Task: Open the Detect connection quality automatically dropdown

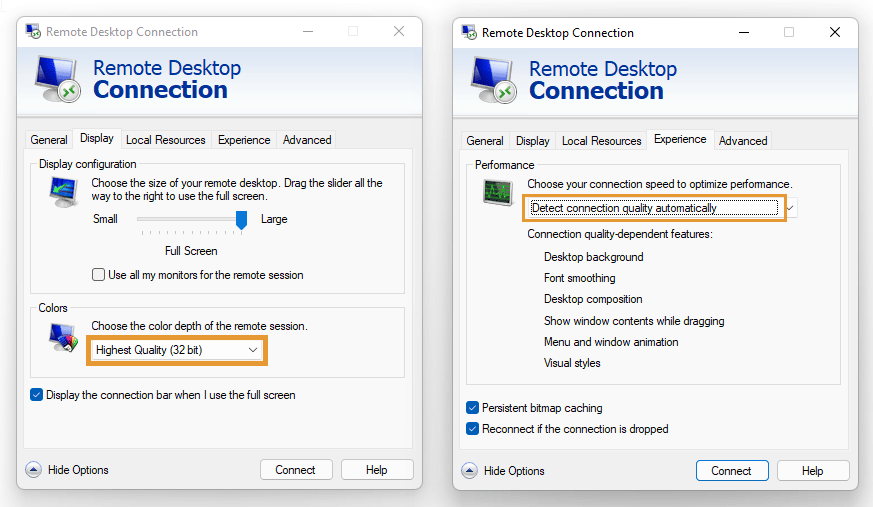Action: point(661,208)
